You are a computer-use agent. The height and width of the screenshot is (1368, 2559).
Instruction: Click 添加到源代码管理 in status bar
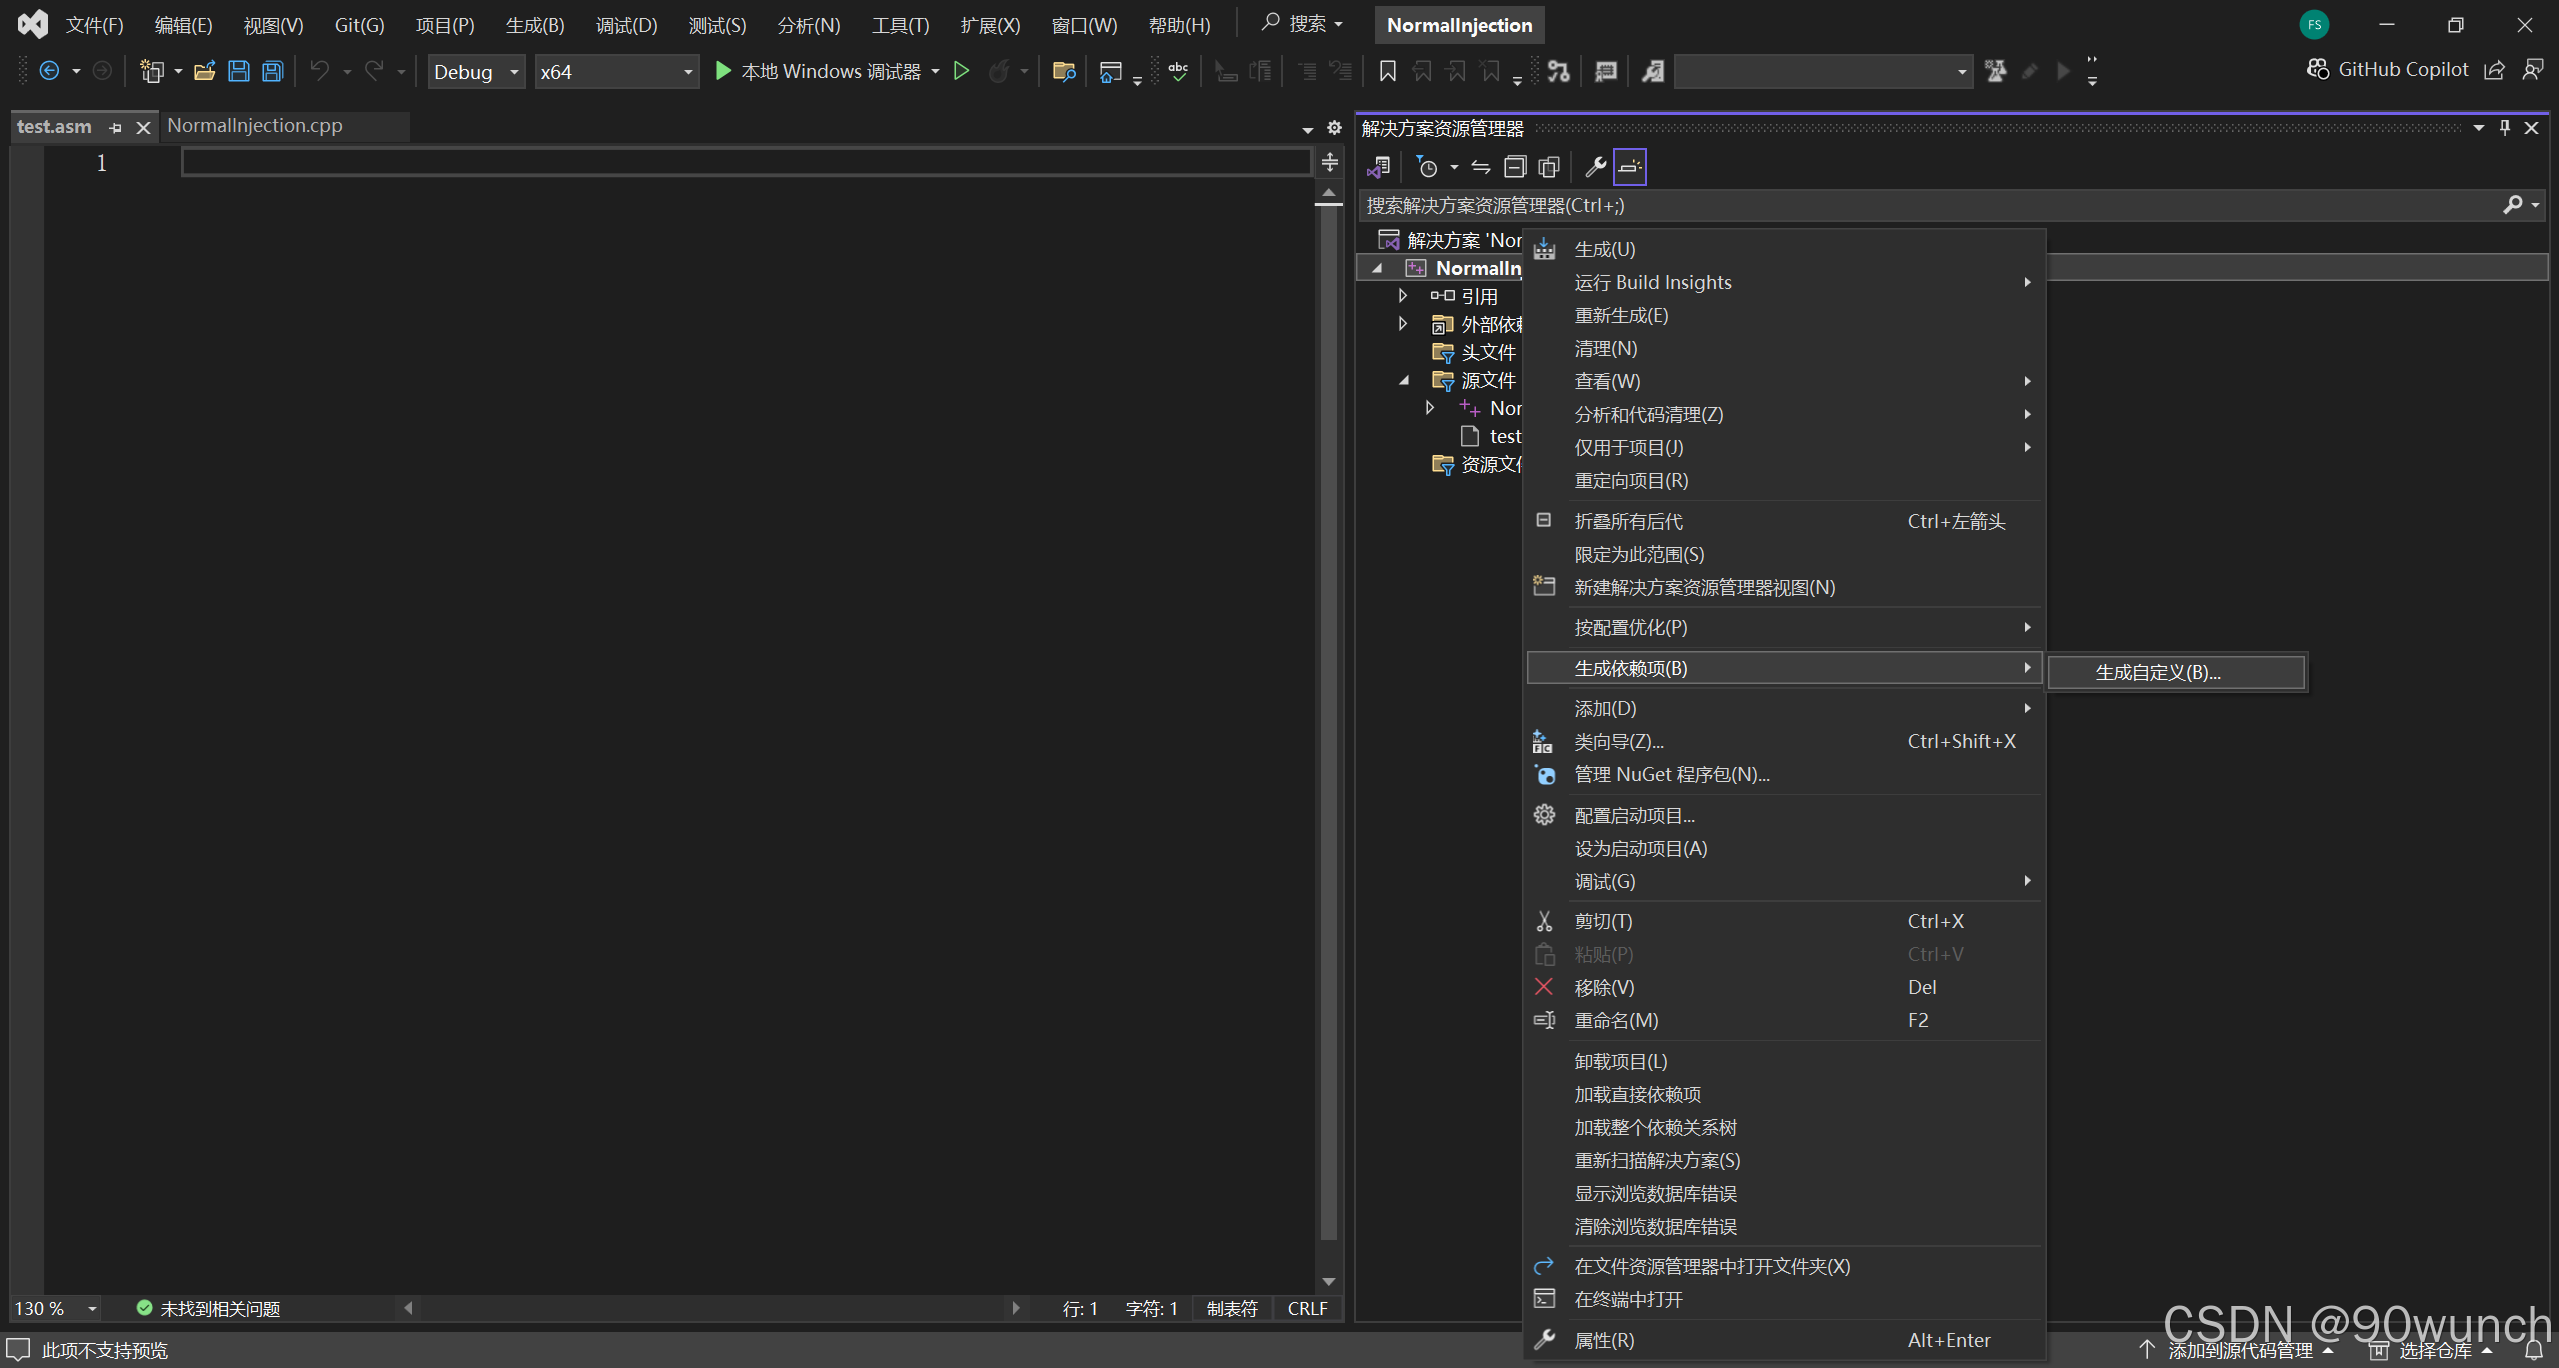click(x=2239, y=1350)
